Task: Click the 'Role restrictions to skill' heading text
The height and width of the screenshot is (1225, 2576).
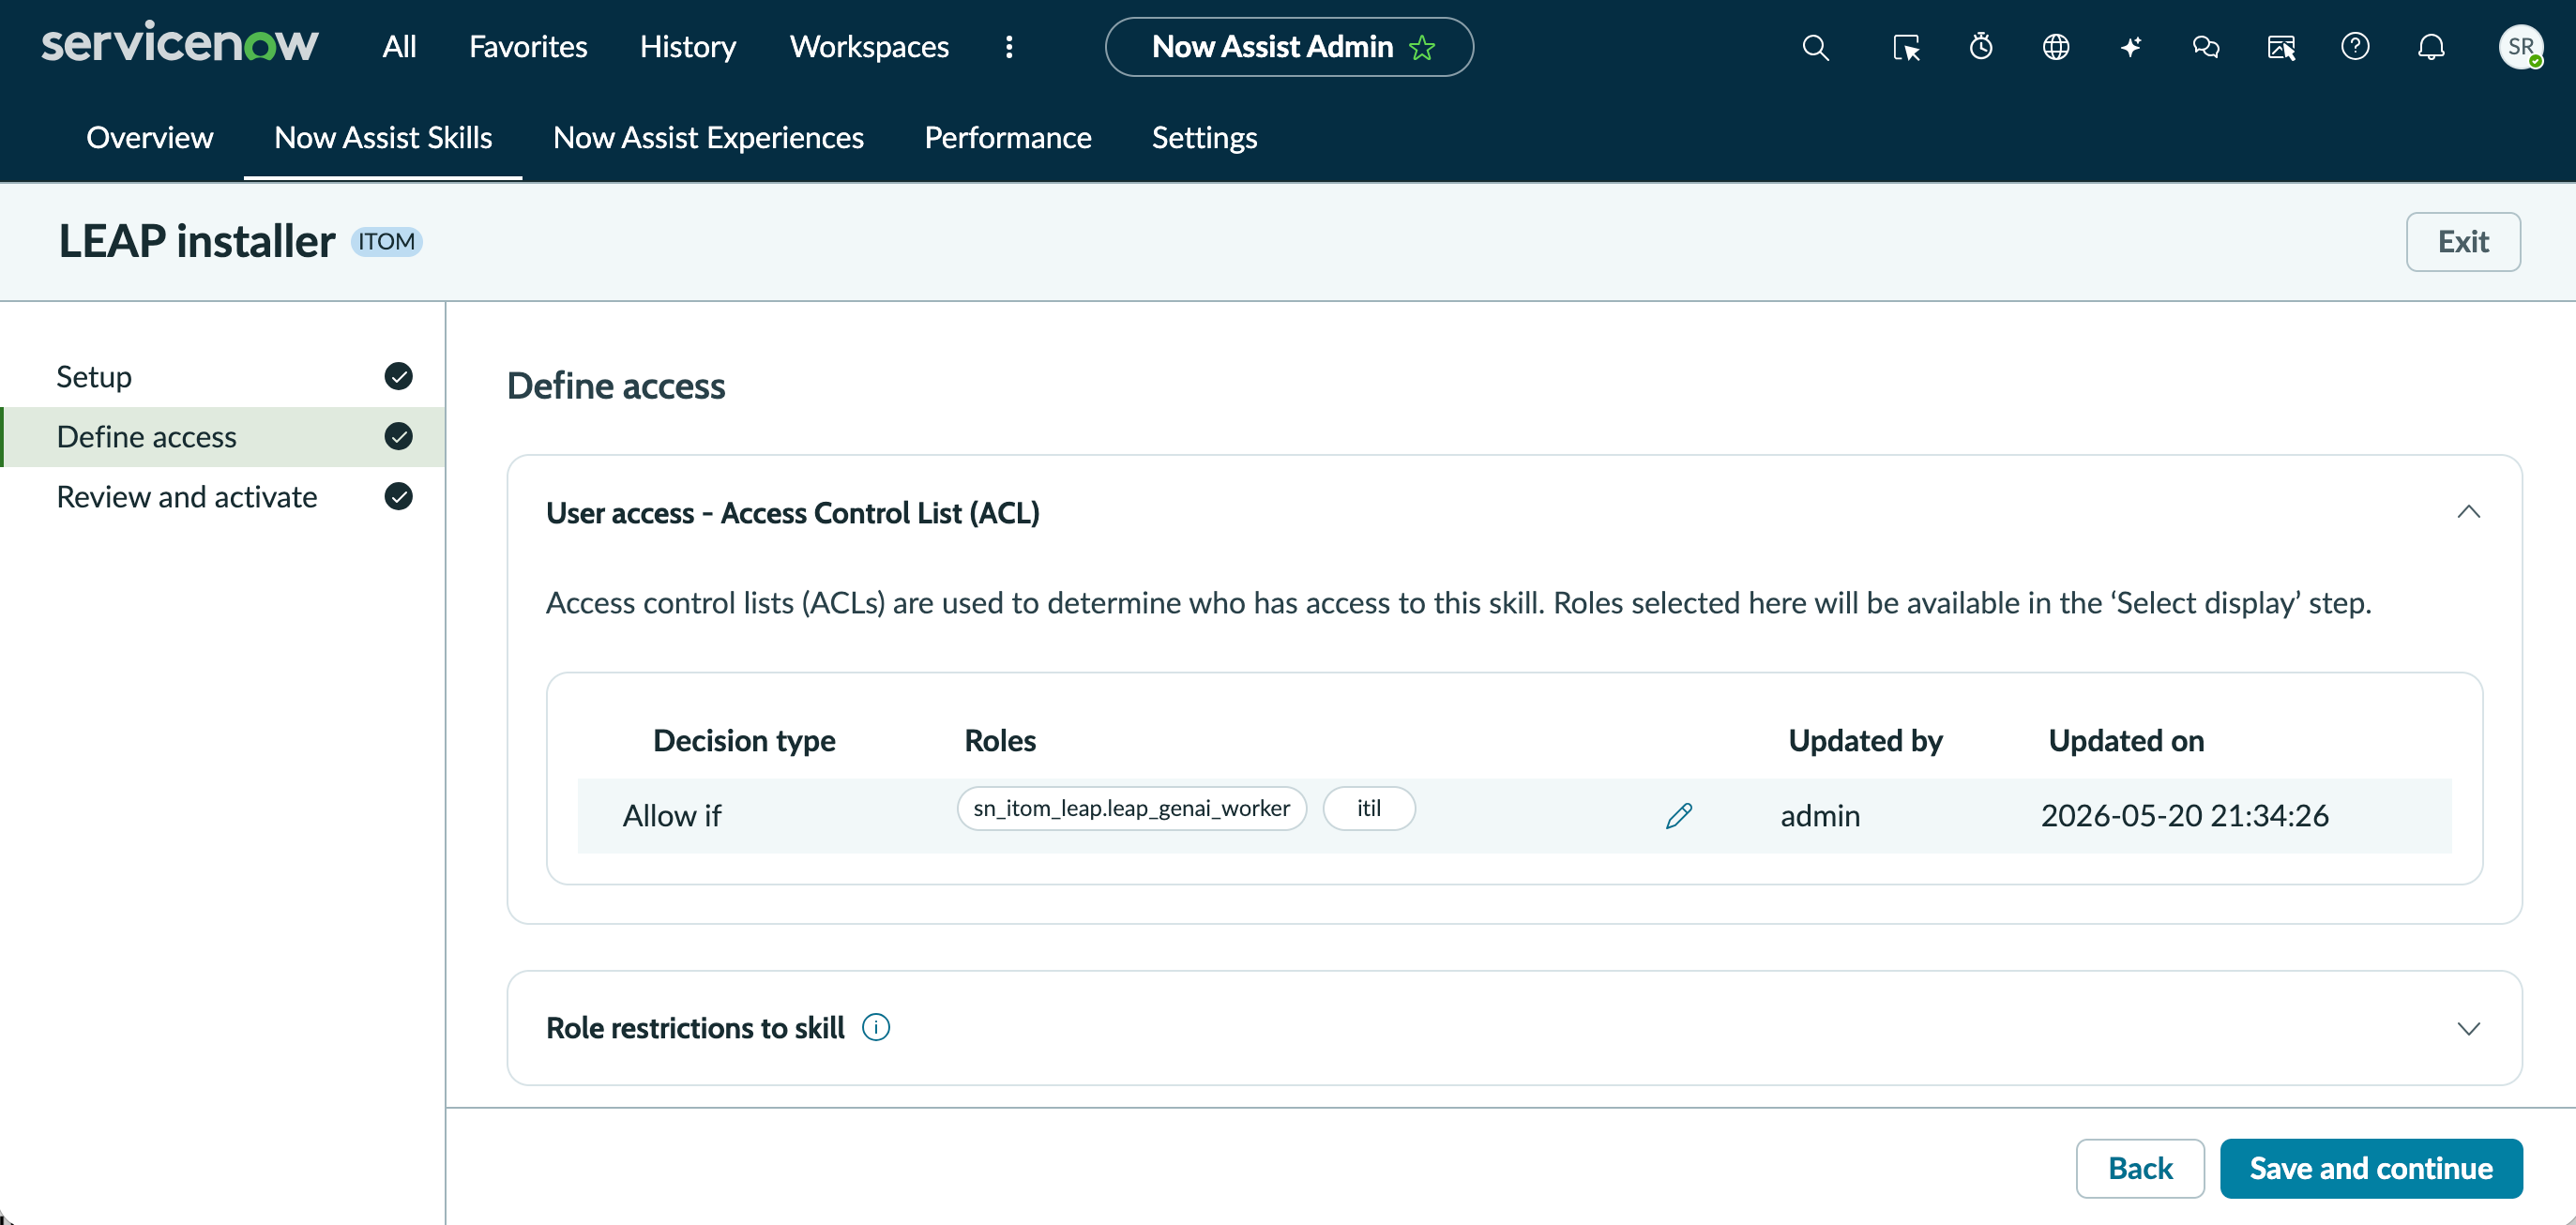Action: point(695,1028)
